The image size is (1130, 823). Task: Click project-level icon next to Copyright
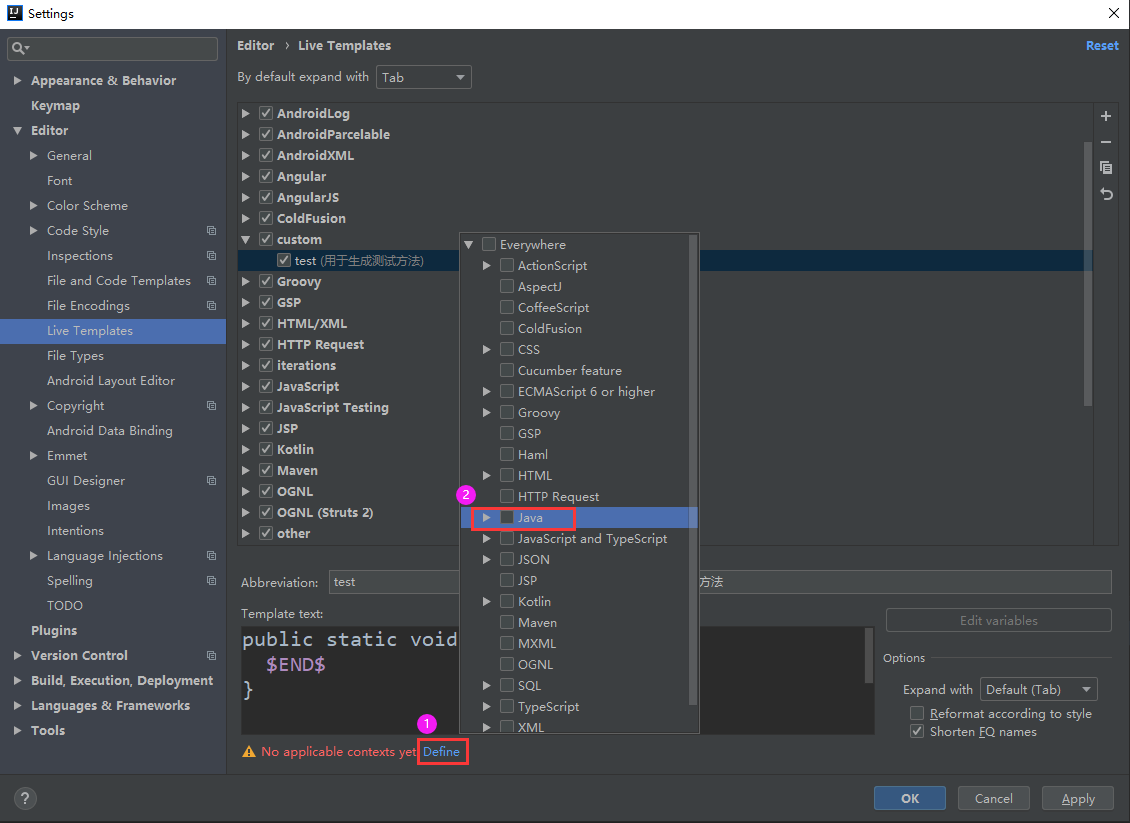click(211, 406)
